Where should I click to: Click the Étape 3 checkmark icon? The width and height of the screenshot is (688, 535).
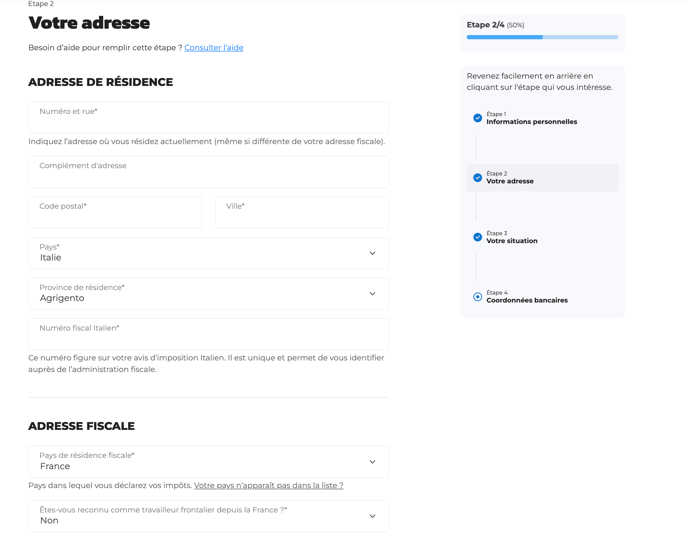coord(477,237)
